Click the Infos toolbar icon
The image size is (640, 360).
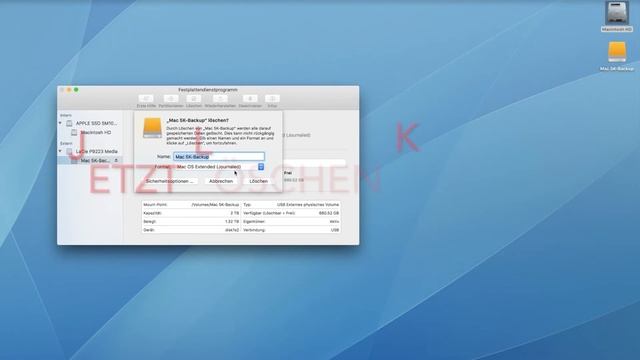tap(272, 98)
